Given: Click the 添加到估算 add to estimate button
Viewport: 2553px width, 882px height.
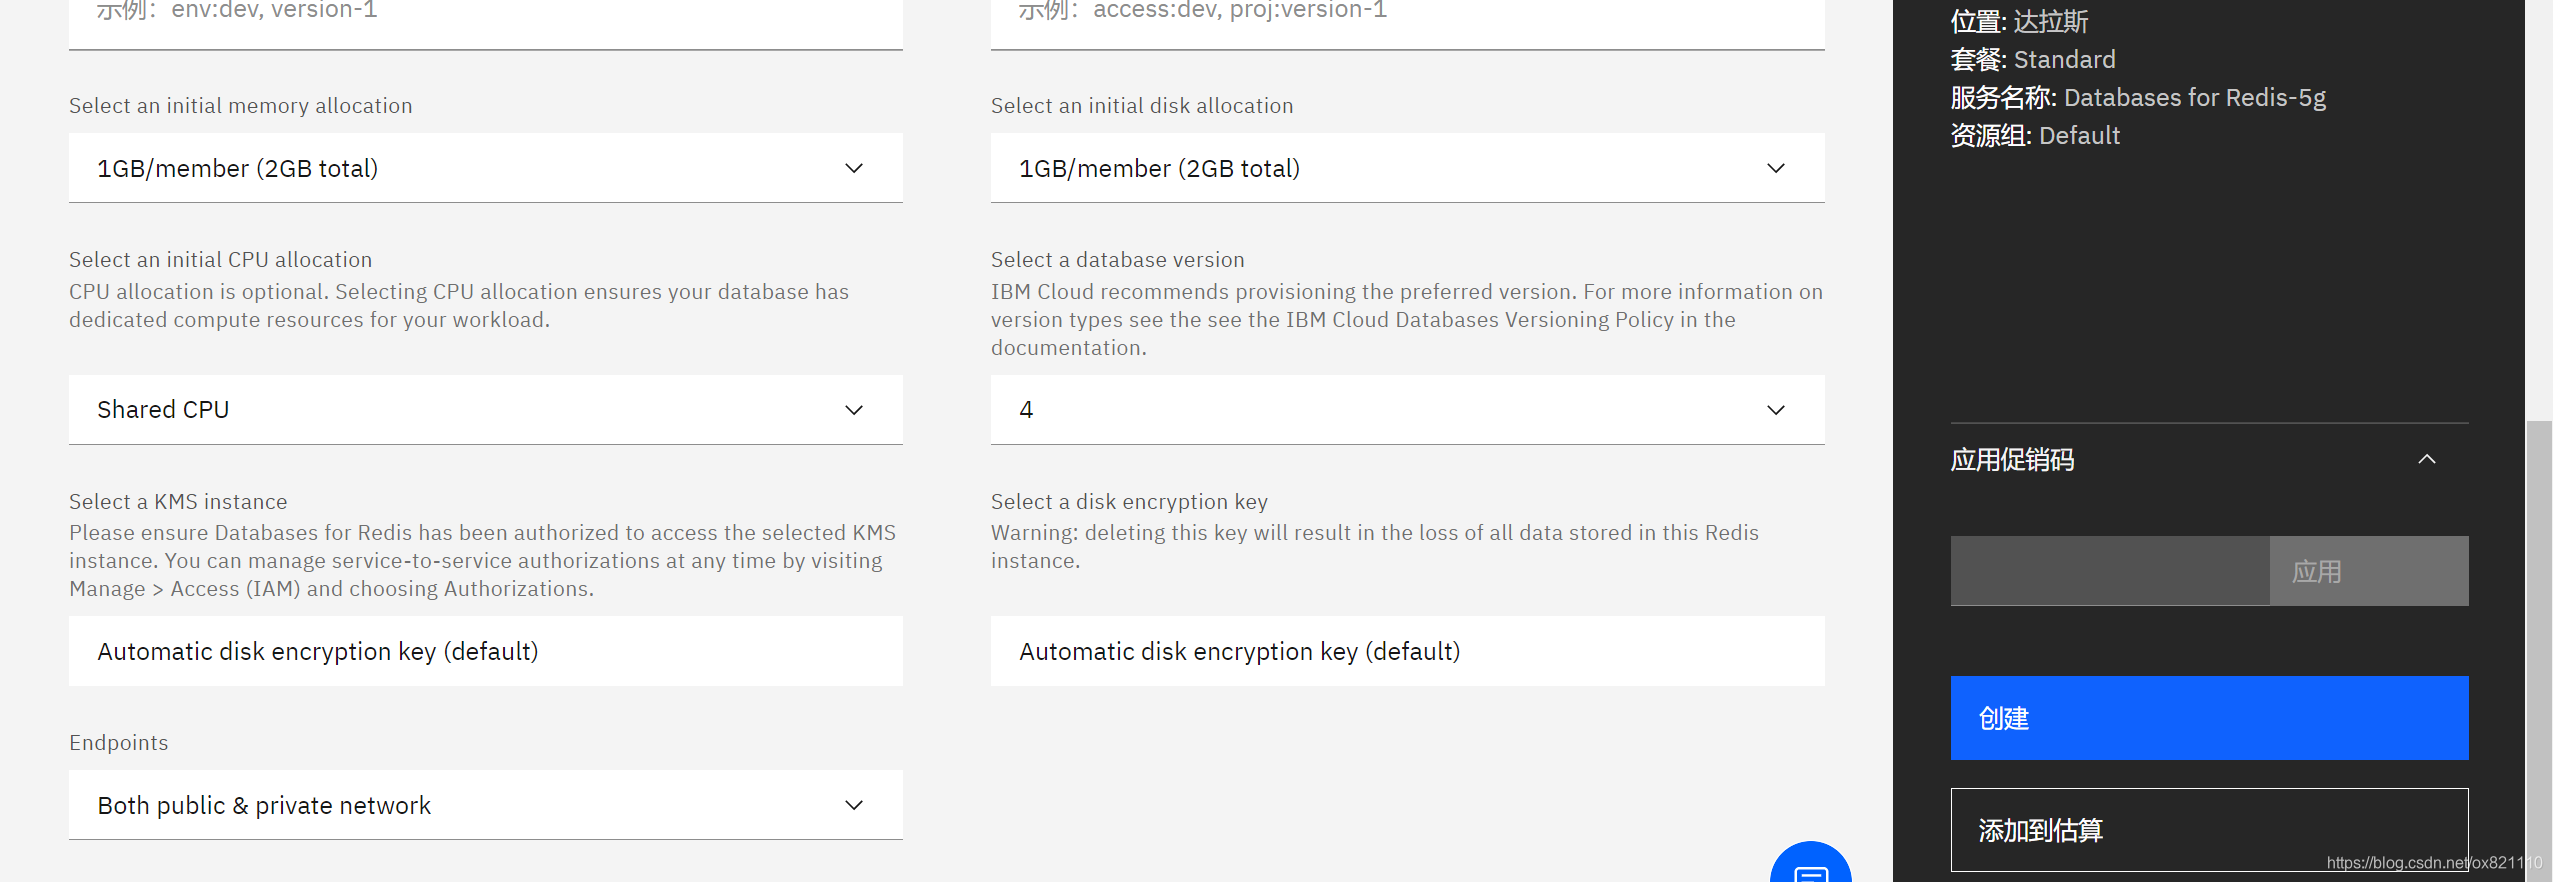Looking at the screenshot, I should (x=2209, y=829).
